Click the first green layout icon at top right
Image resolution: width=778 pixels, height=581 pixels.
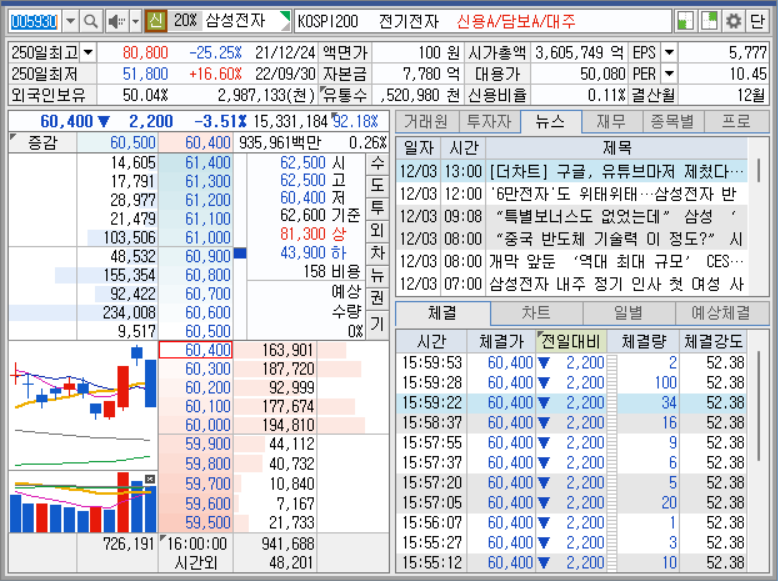[x=685, y=21]
